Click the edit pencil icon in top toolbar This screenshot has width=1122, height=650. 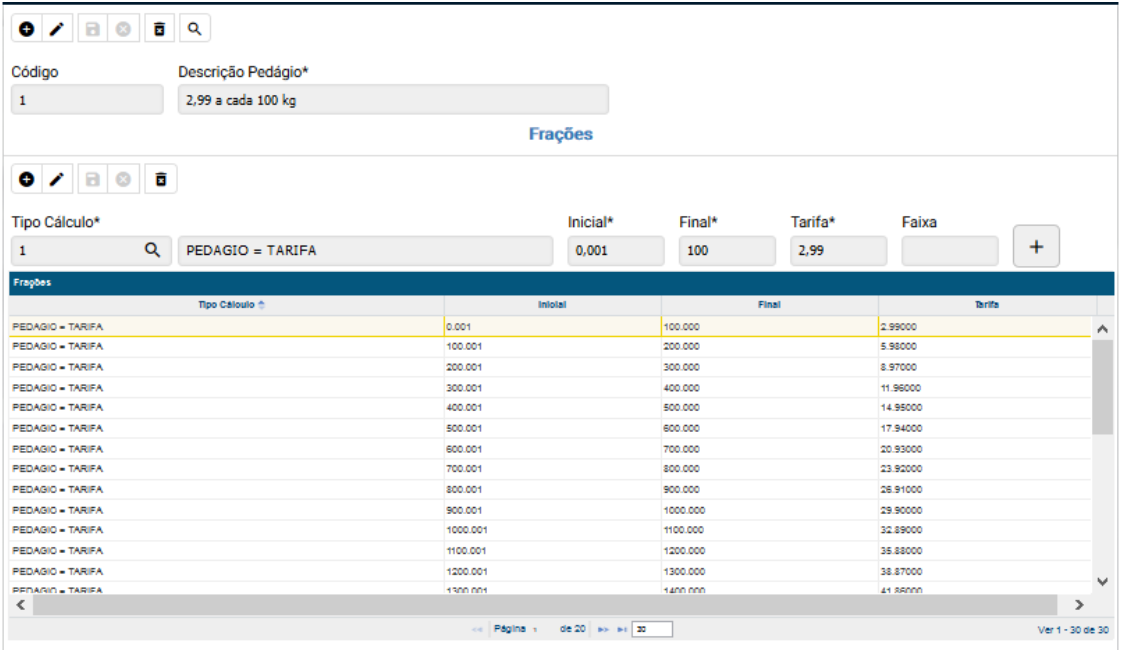(58, 30)
